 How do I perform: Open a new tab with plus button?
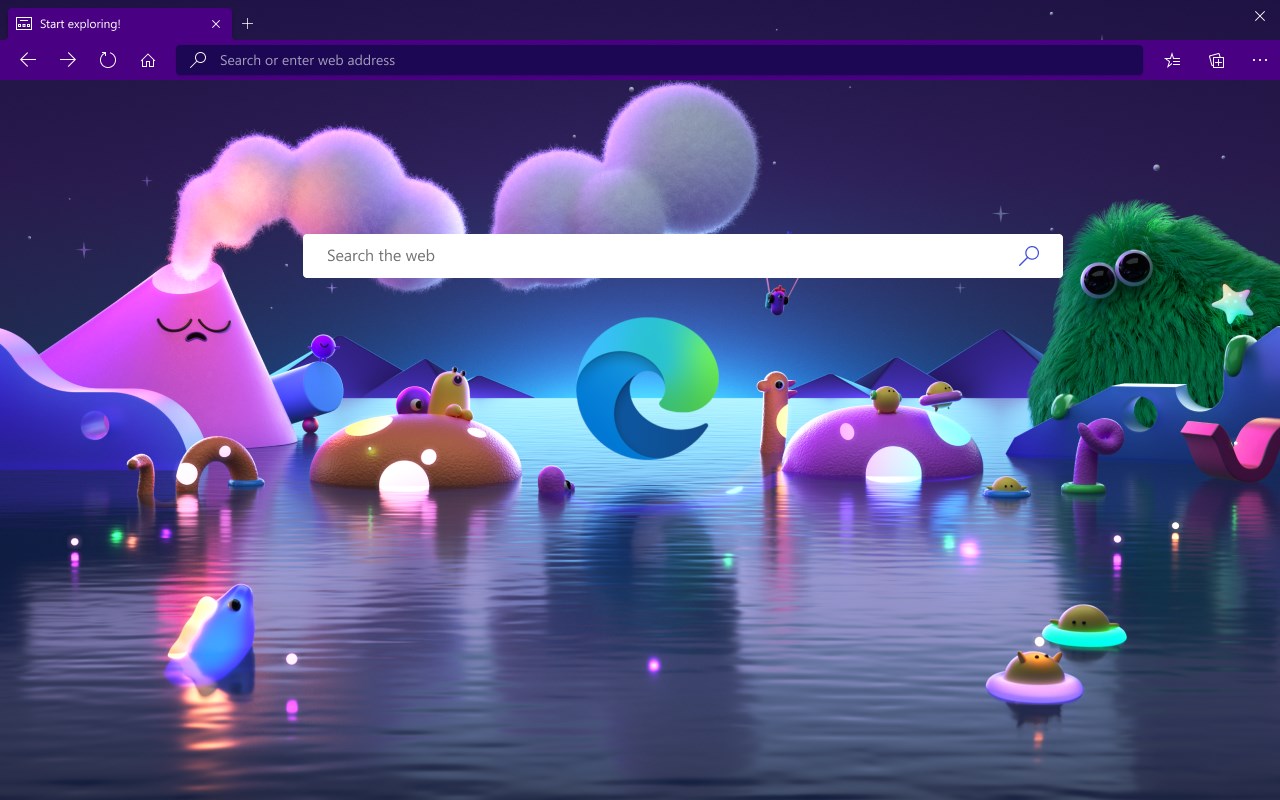pyautogui.click(x=248, y=24)
